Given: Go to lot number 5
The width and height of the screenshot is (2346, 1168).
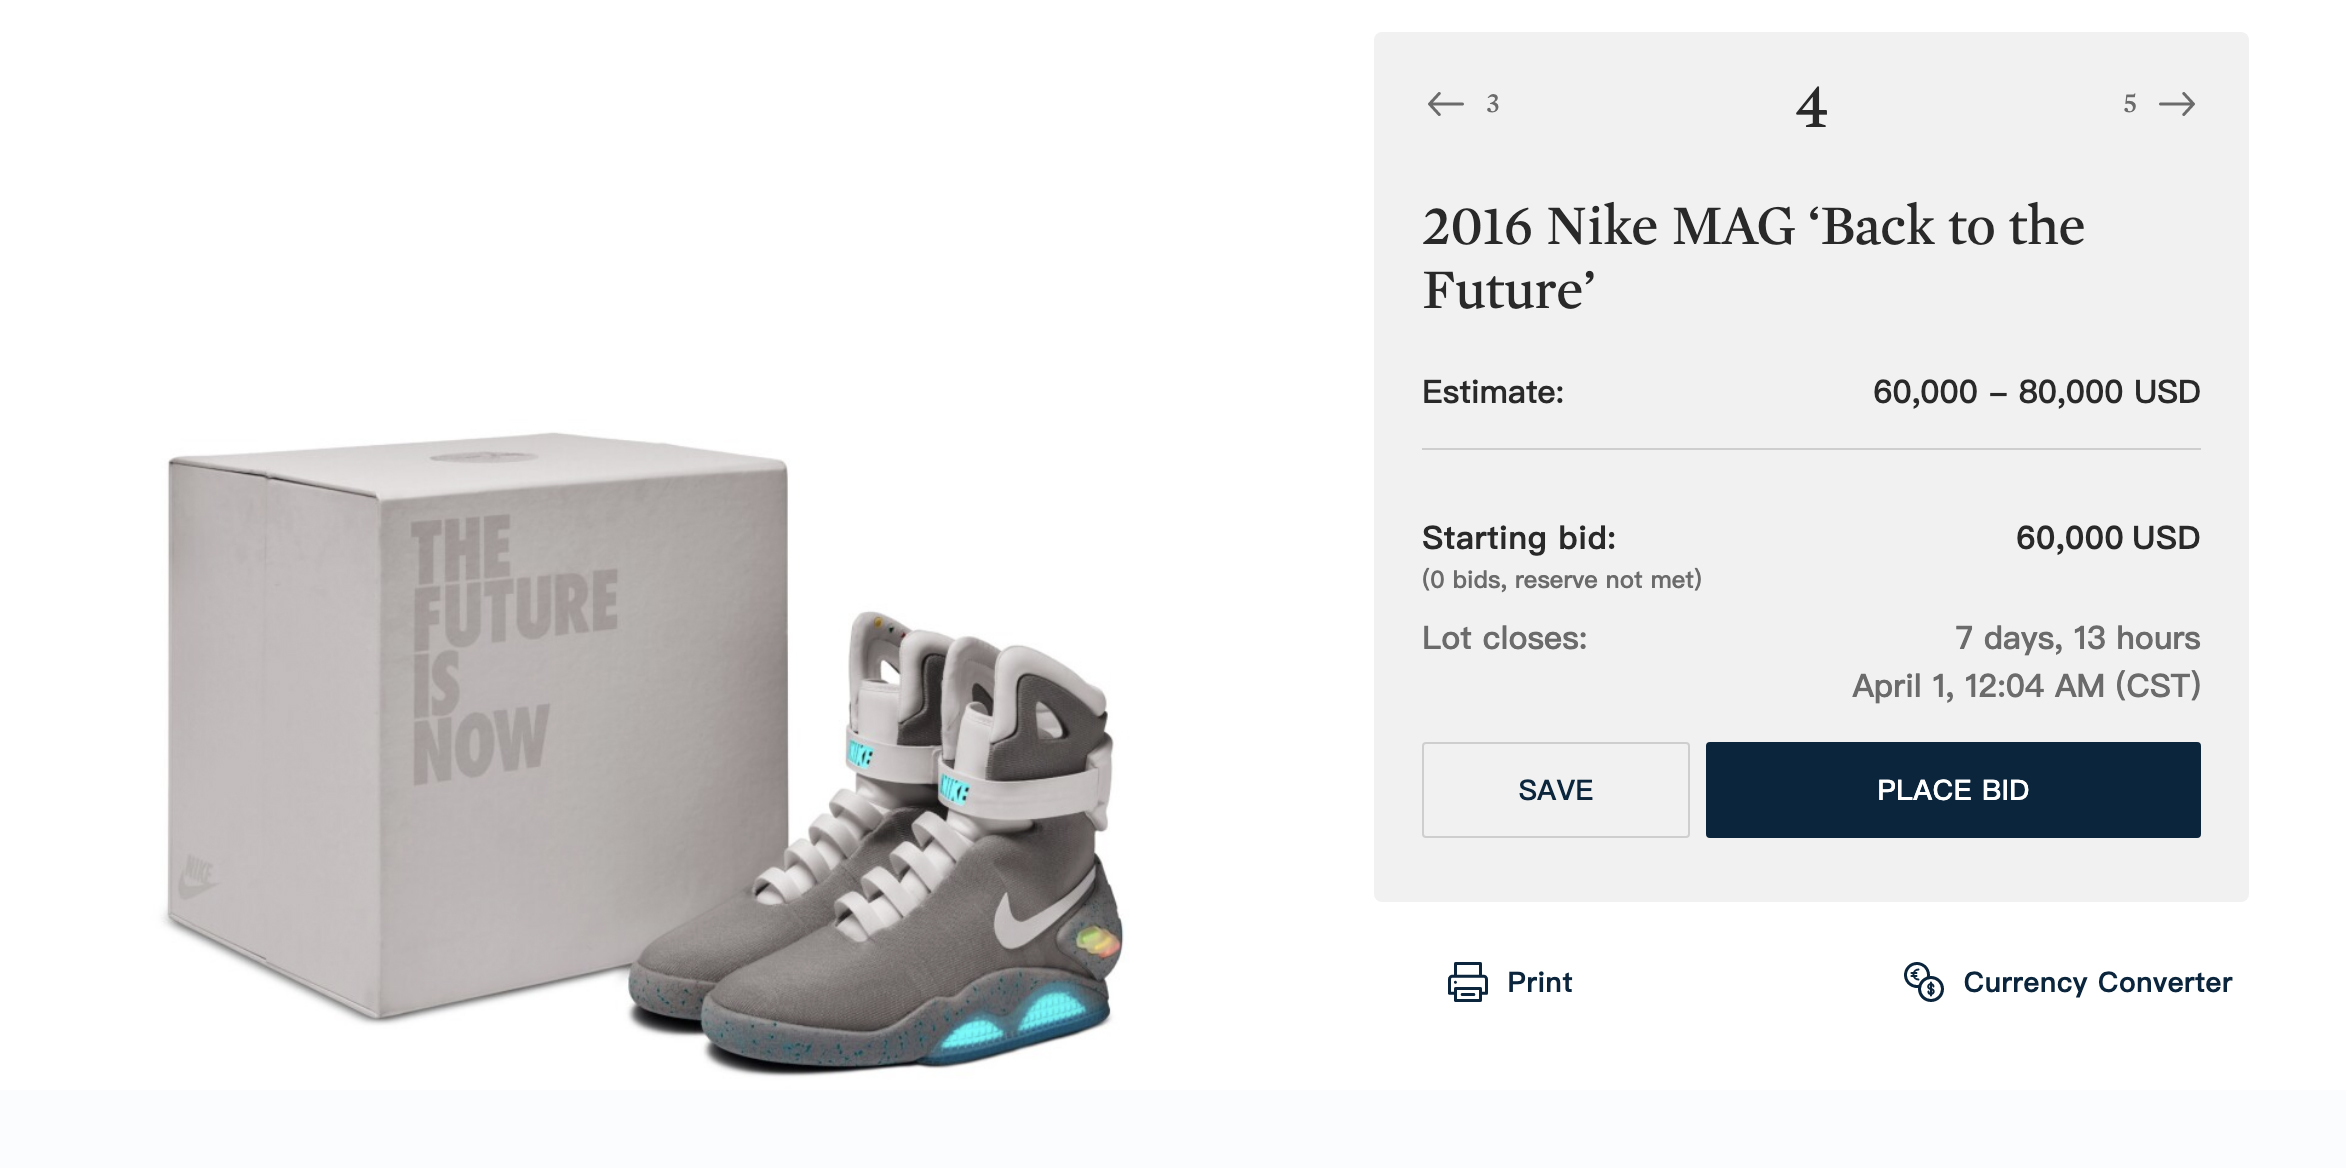Looking at the screenshot, I should click(x=2130, y=104).
